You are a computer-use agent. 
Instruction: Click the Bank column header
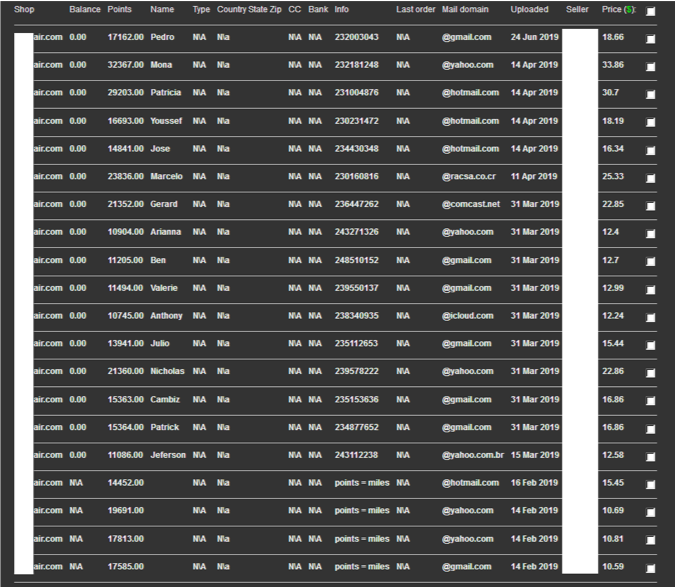click(318, 9)
